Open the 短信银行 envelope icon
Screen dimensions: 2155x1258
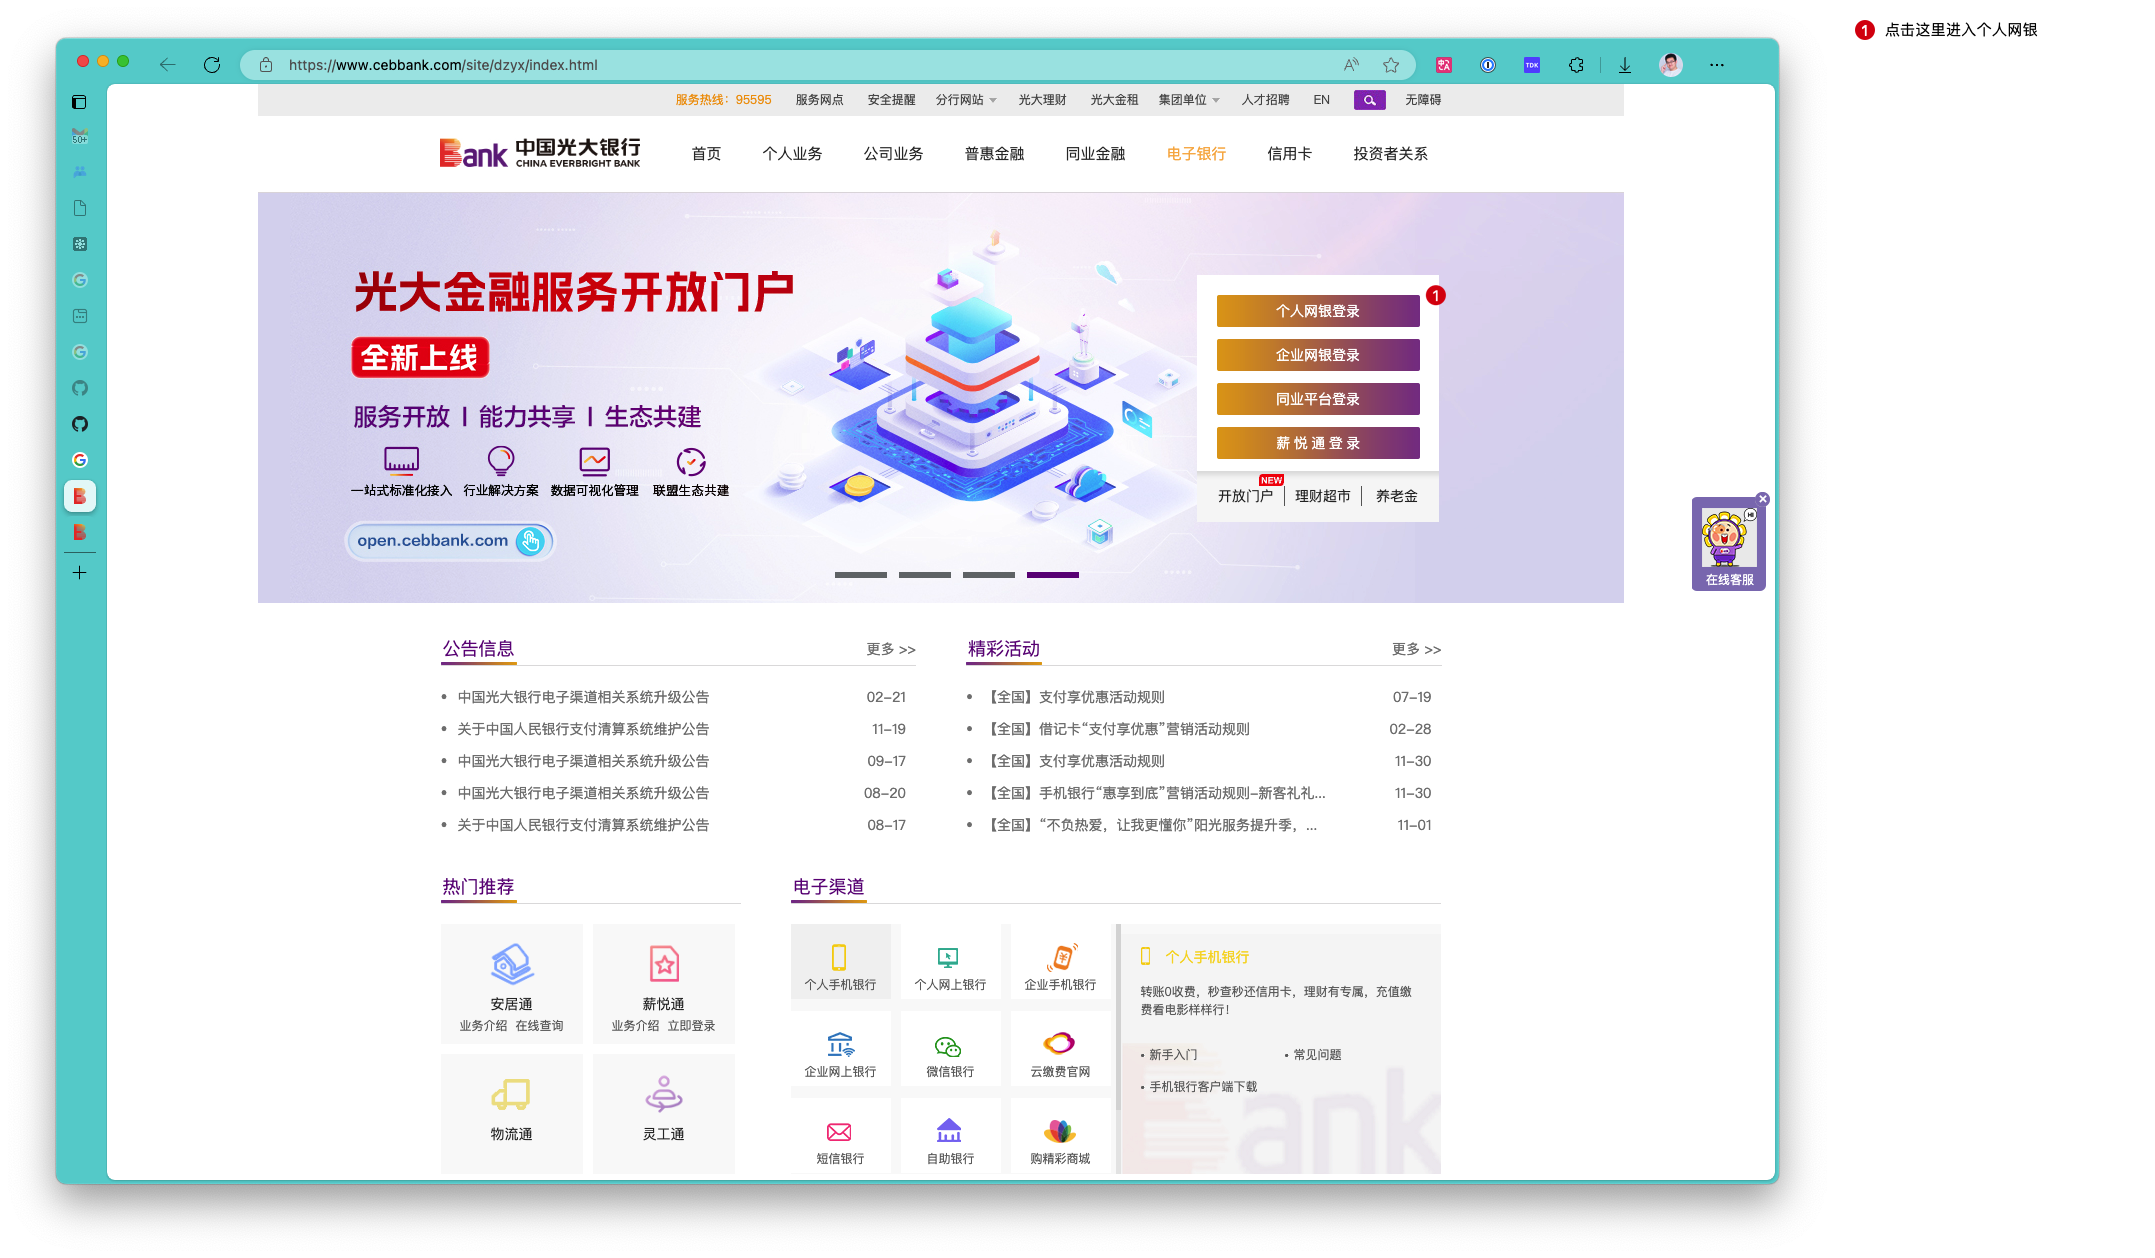coord(839,1132)
